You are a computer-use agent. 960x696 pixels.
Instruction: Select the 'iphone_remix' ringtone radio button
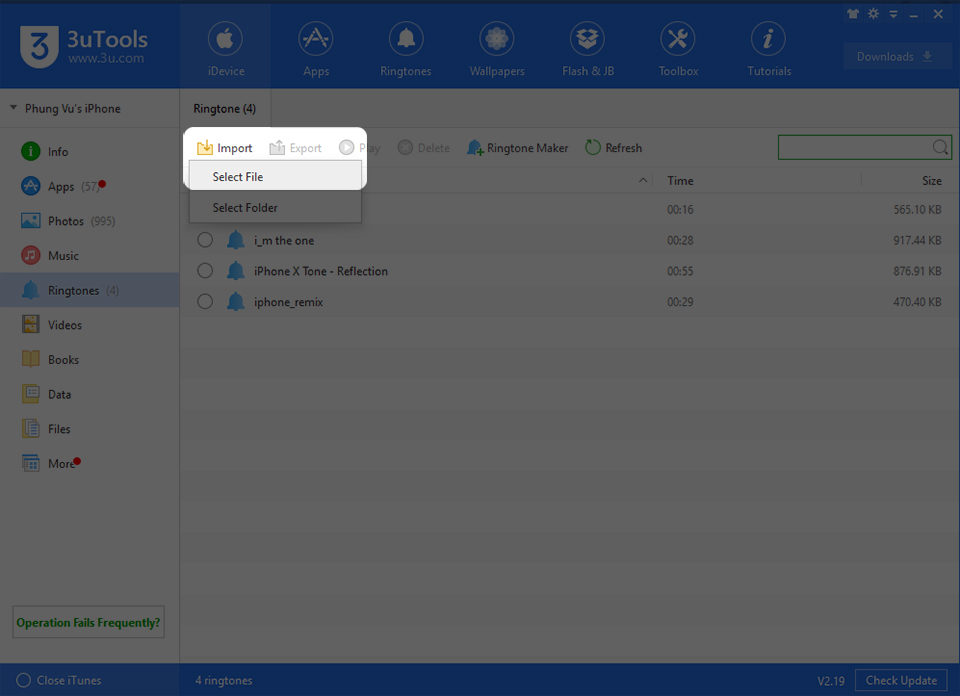coord(205,302)
